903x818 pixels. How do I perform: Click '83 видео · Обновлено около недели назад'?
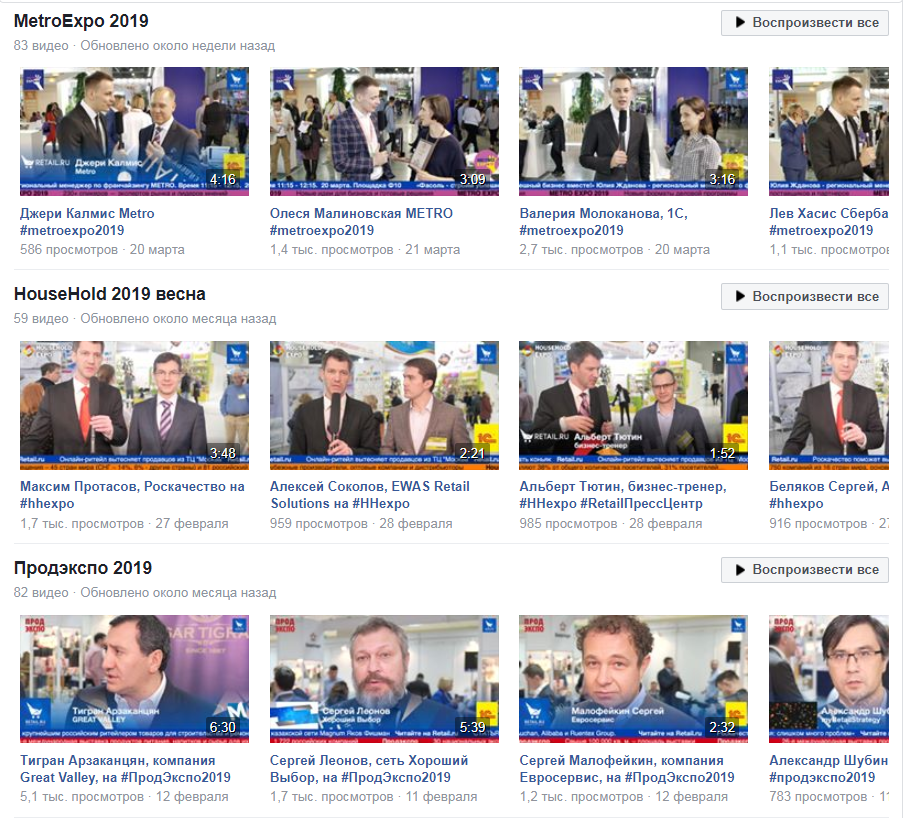pos(145,46)
